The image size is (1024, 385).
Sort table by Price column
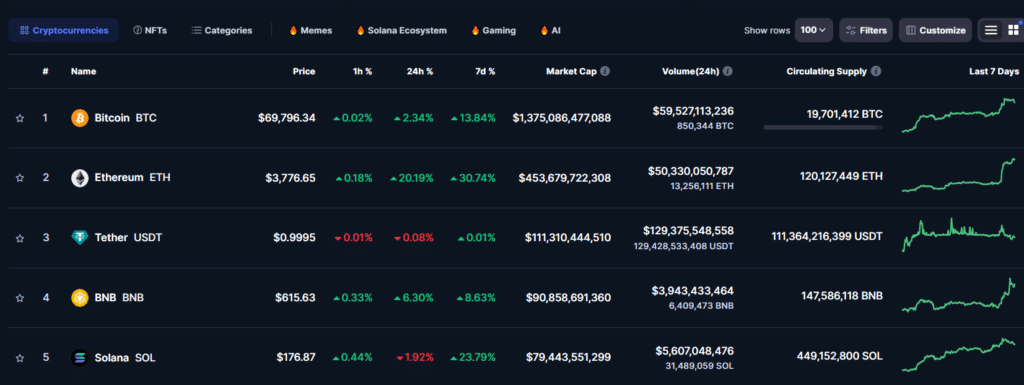click(304, 71)
